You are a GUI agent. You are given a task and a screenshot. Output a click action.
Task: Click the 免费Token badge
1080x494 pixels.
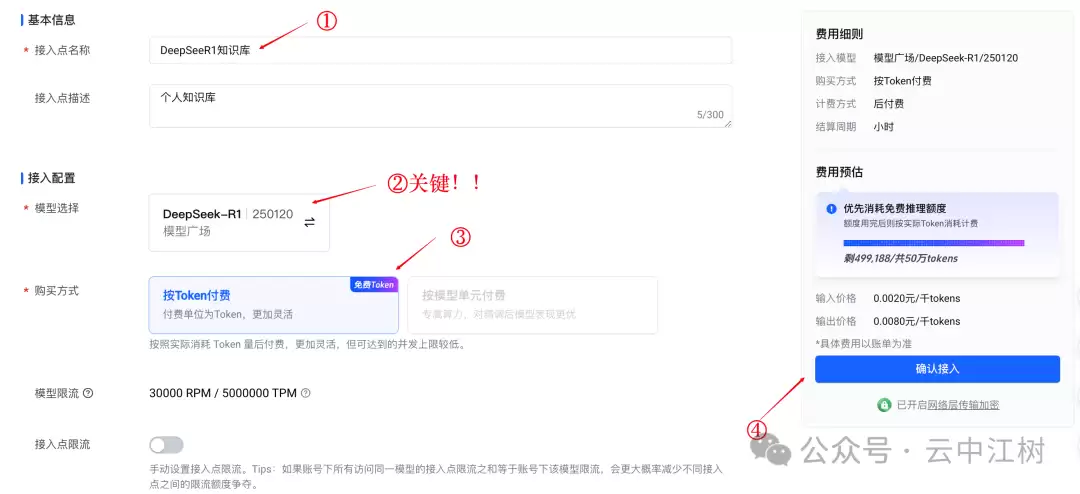pyautogui.click(x=374, y=285)
